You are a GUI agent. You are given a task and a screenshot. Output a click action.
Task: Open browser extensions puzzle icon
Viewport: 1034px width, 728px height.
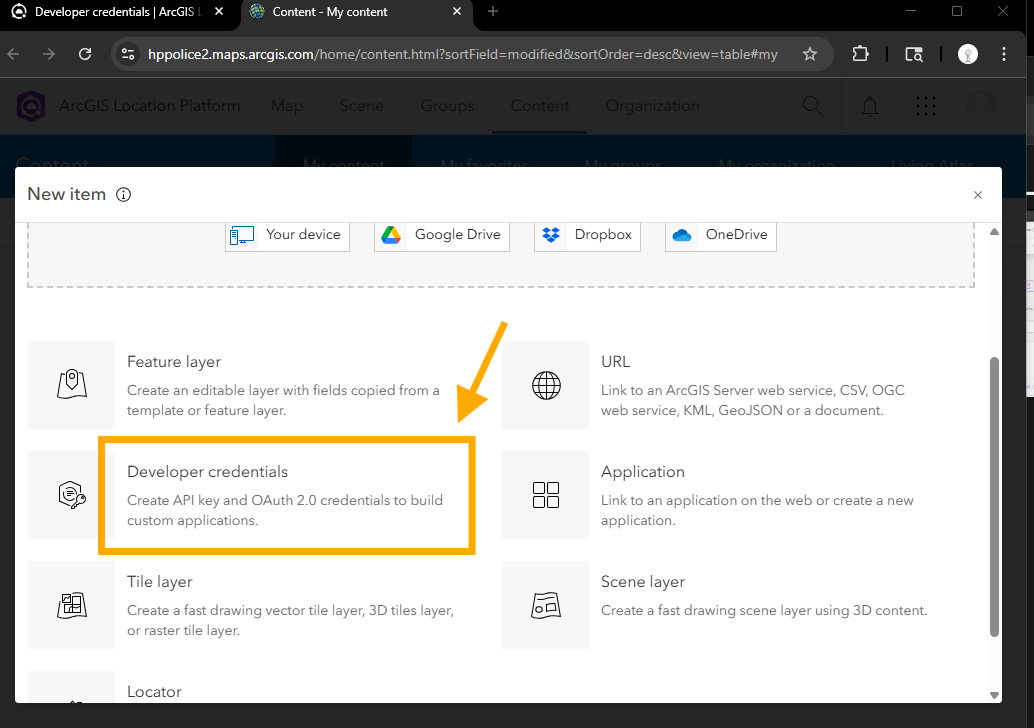860,54
